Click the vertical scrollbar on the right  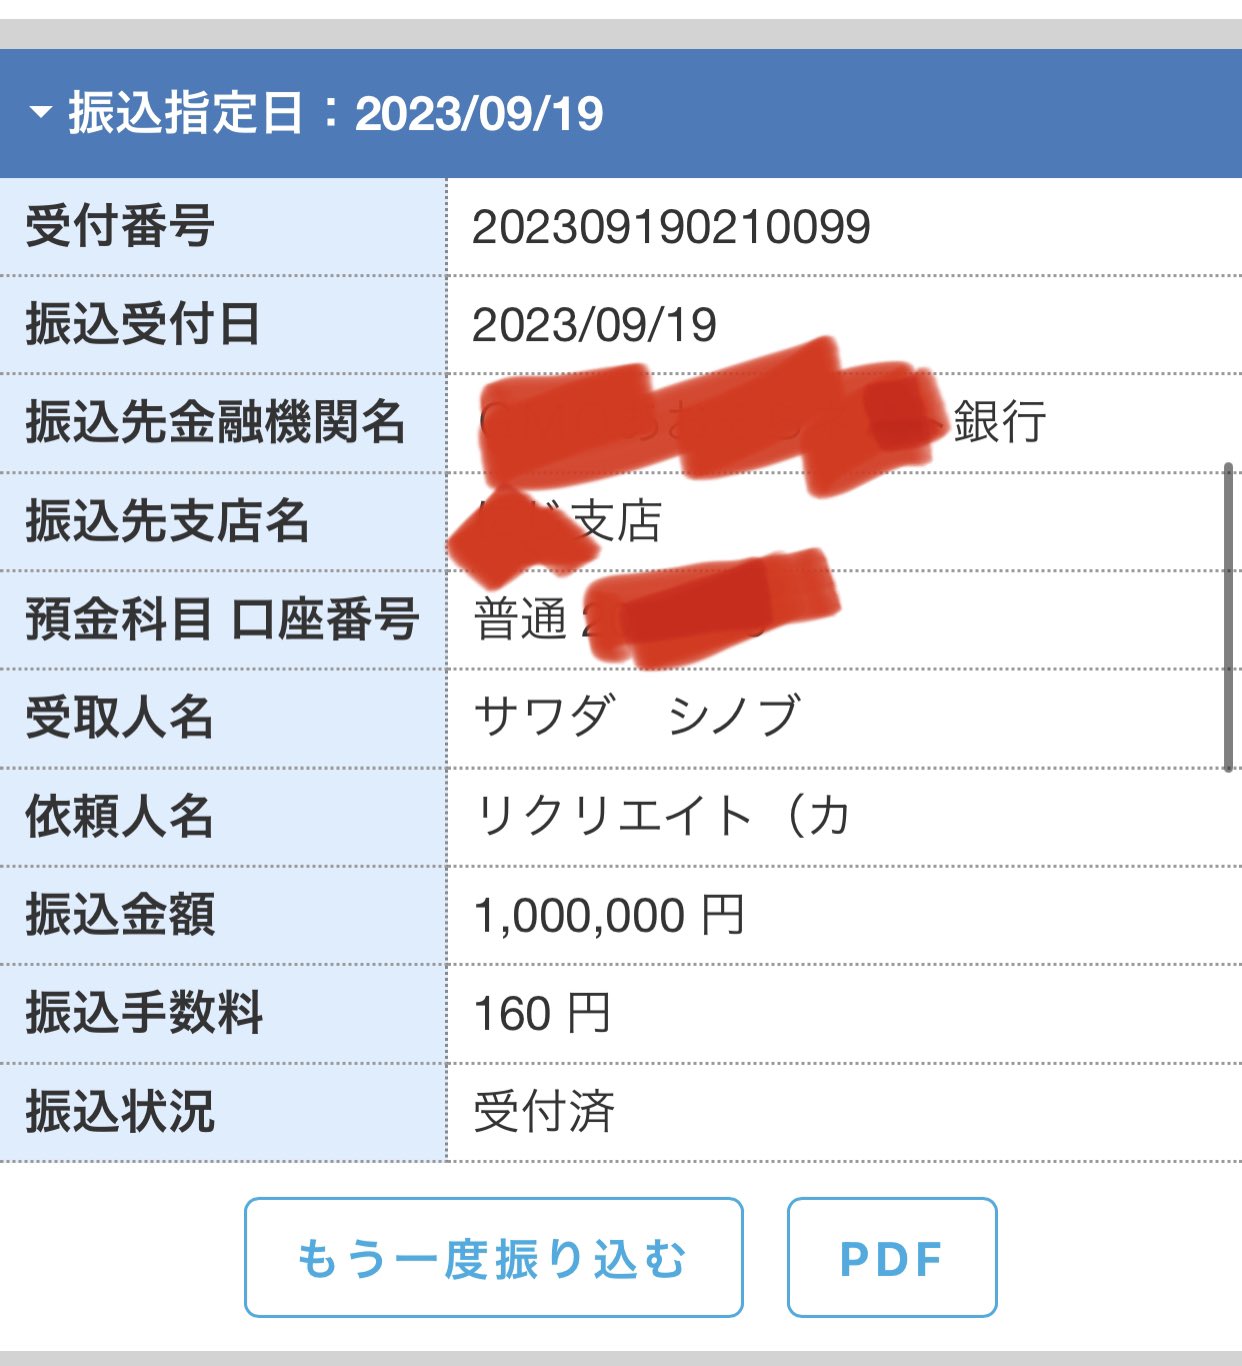1228,616
